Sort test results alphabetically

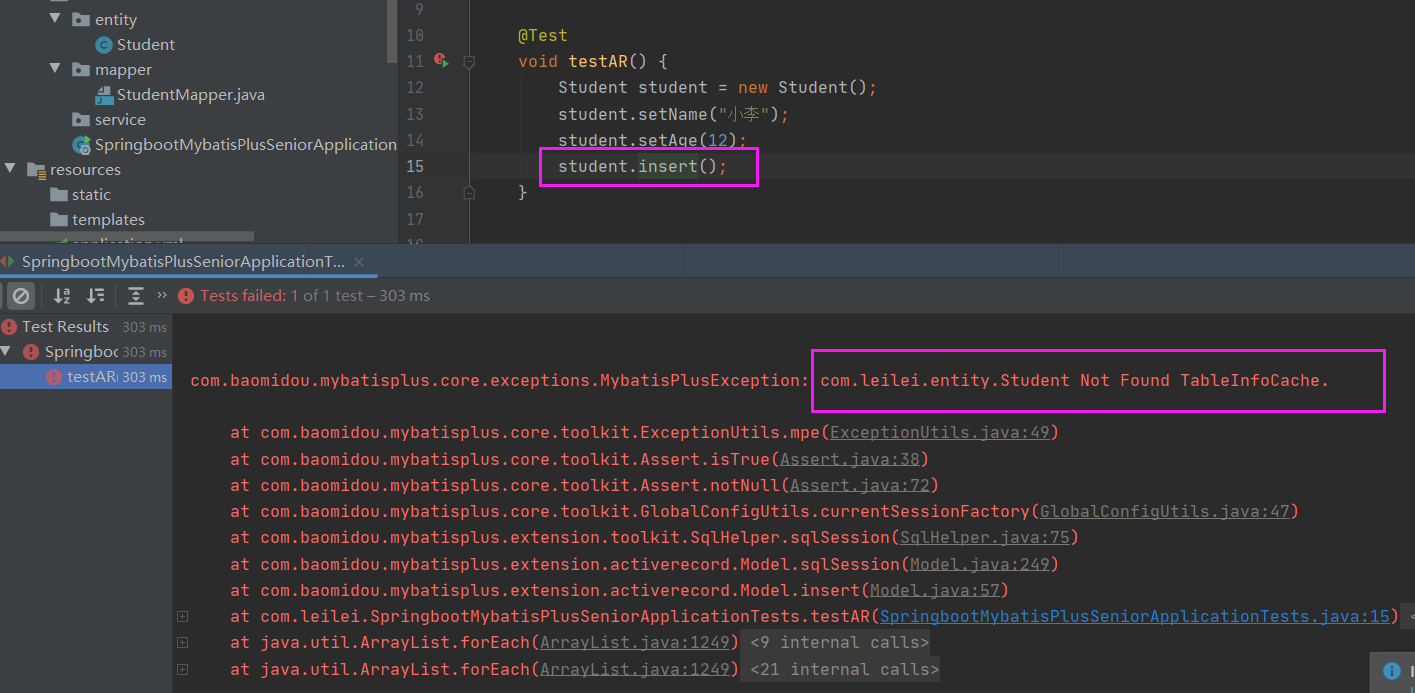point(62,295)
